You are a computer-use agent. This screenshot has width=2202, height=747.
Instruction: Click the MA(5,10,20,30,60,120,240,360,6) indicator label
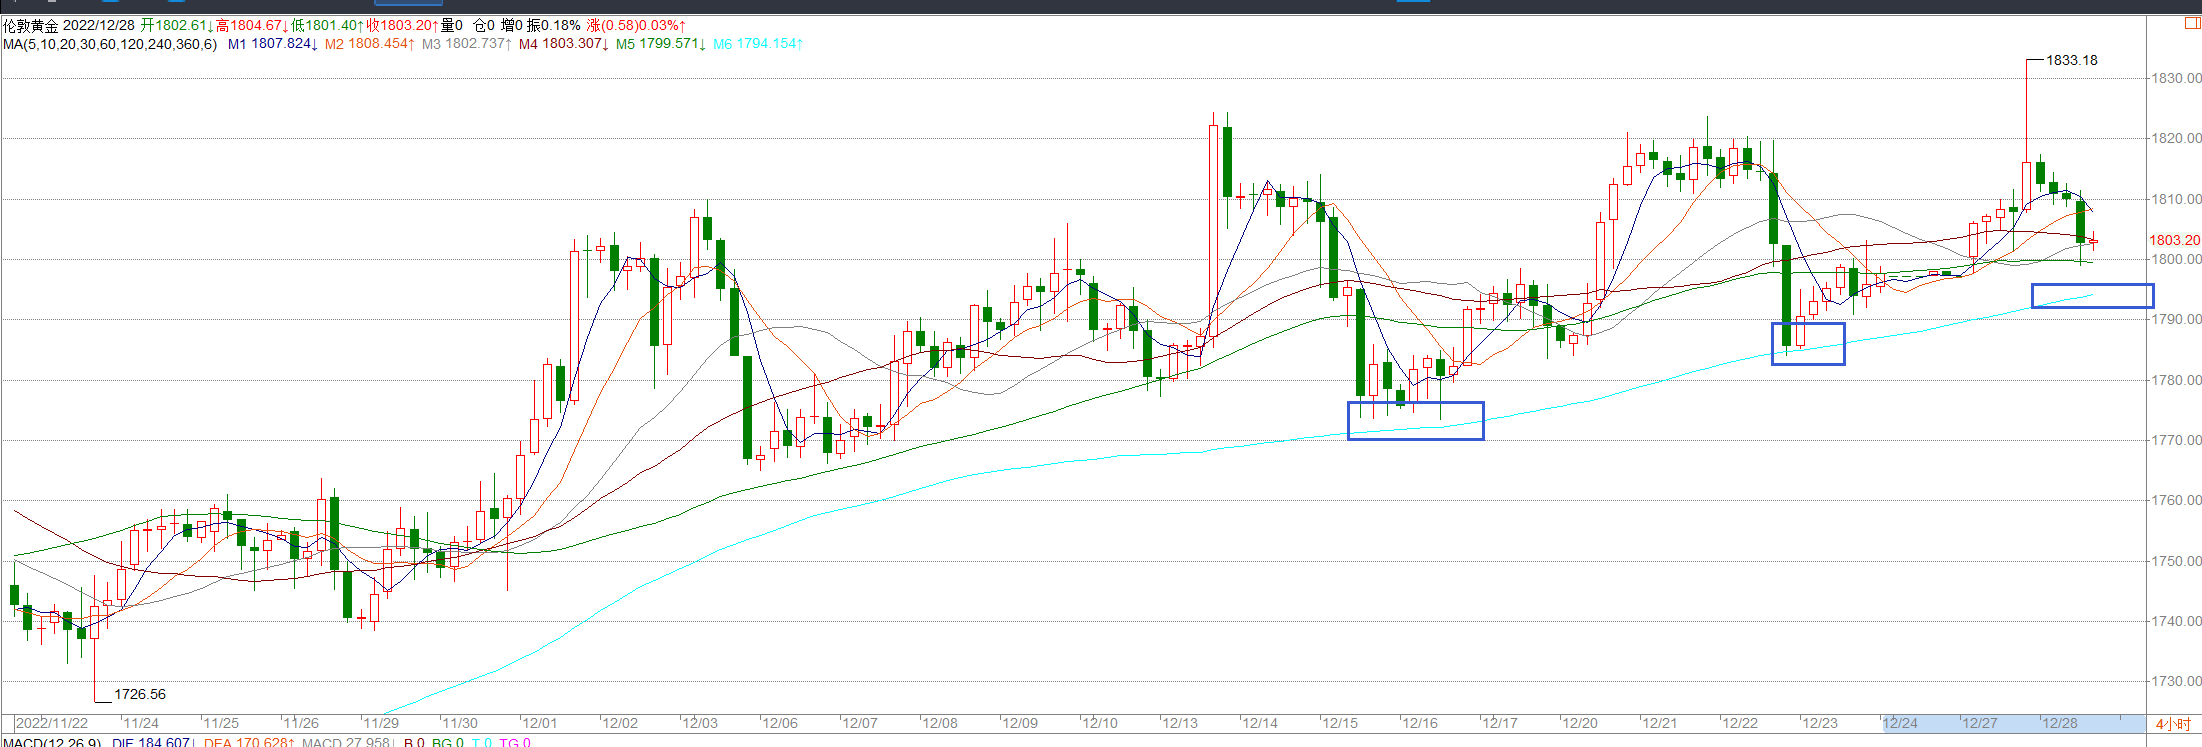point(110,44)
